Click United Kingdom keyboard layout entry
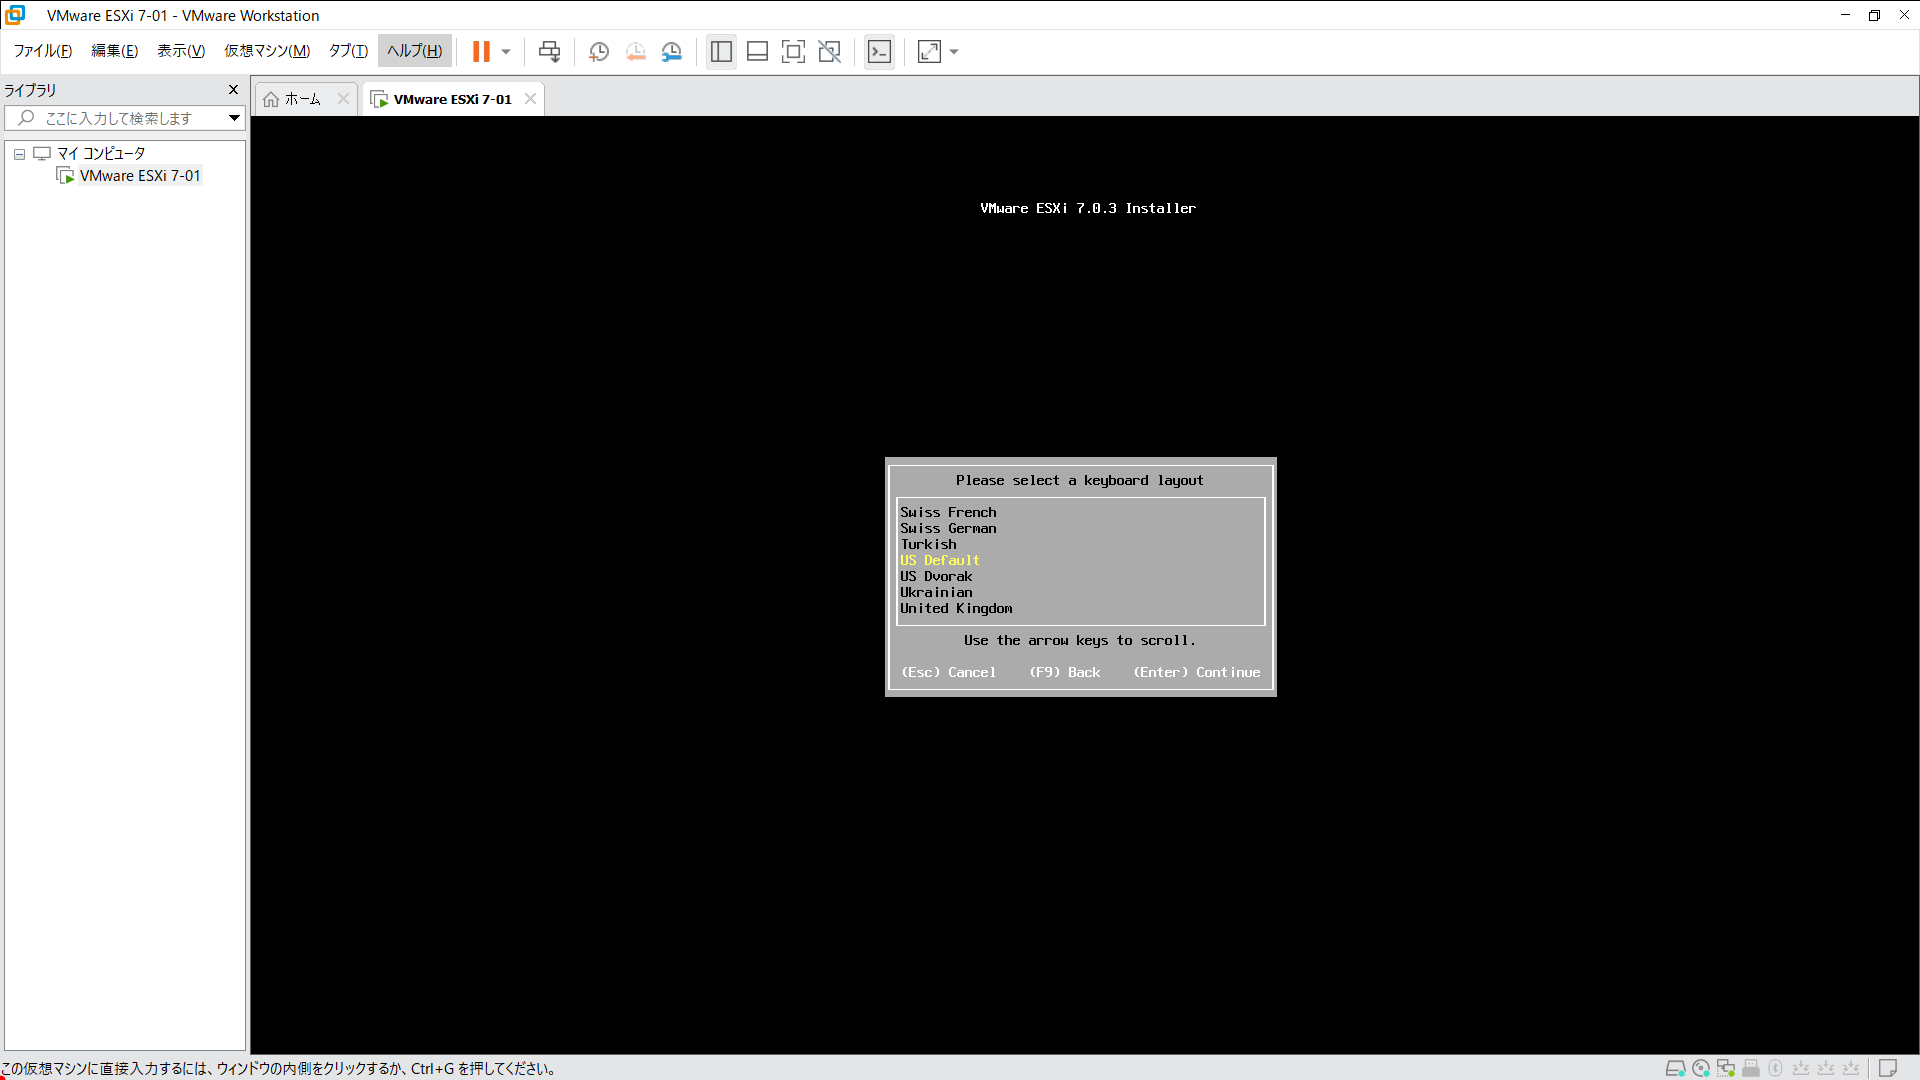 (x=956, y=608)
